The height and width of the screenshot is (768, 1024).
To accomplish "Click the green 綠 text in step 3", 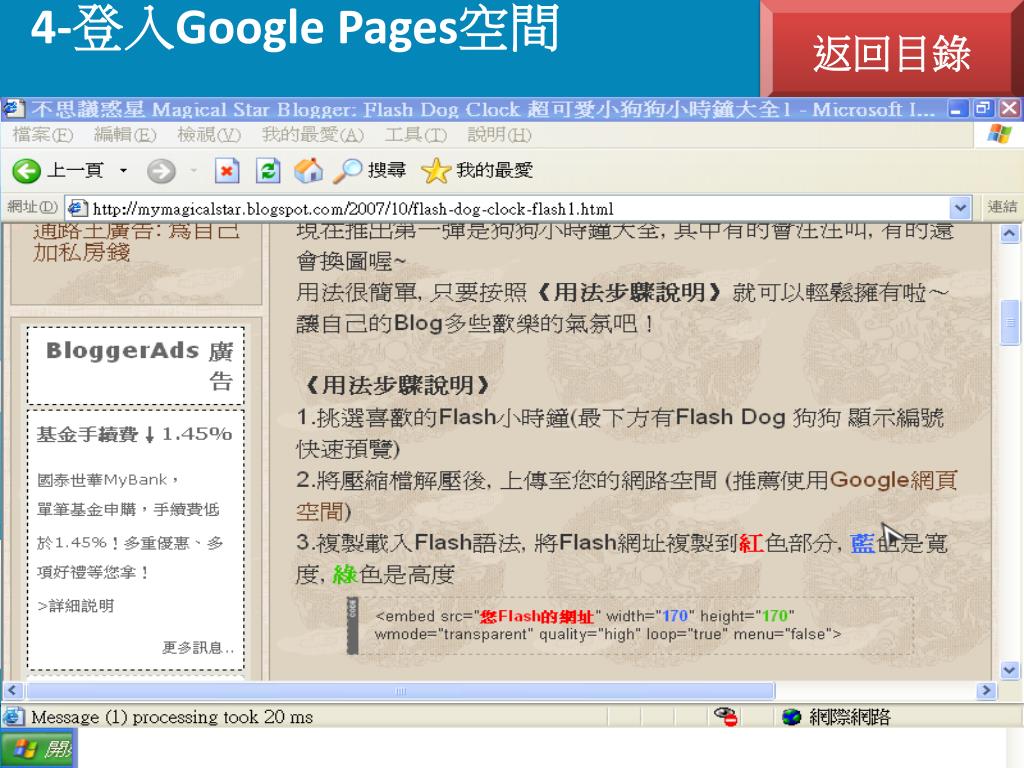I will 345,575.
